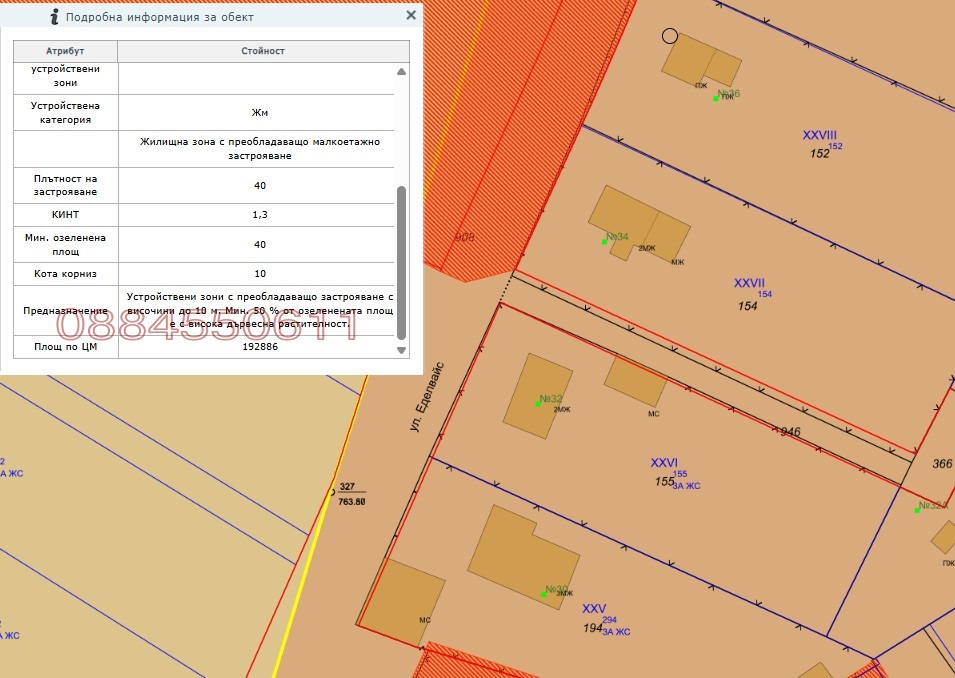Click the attribute table's vertical scrollbar thumb
Viewport: 955px width, 678px height.
(x=402, y=260)
